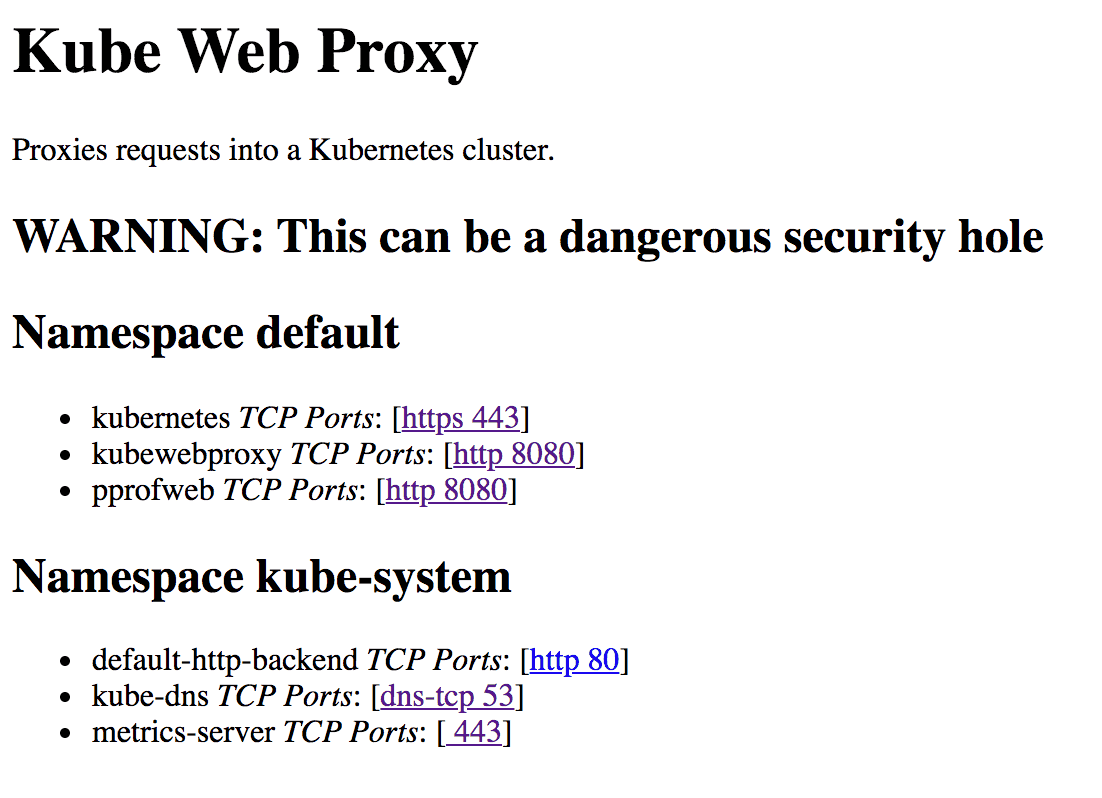Open default-http-backend http 80 link

tap(574, 661)
